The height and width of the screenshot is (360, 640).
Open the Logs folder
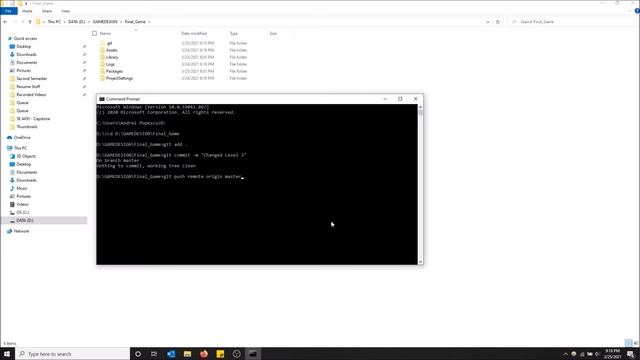110,64
